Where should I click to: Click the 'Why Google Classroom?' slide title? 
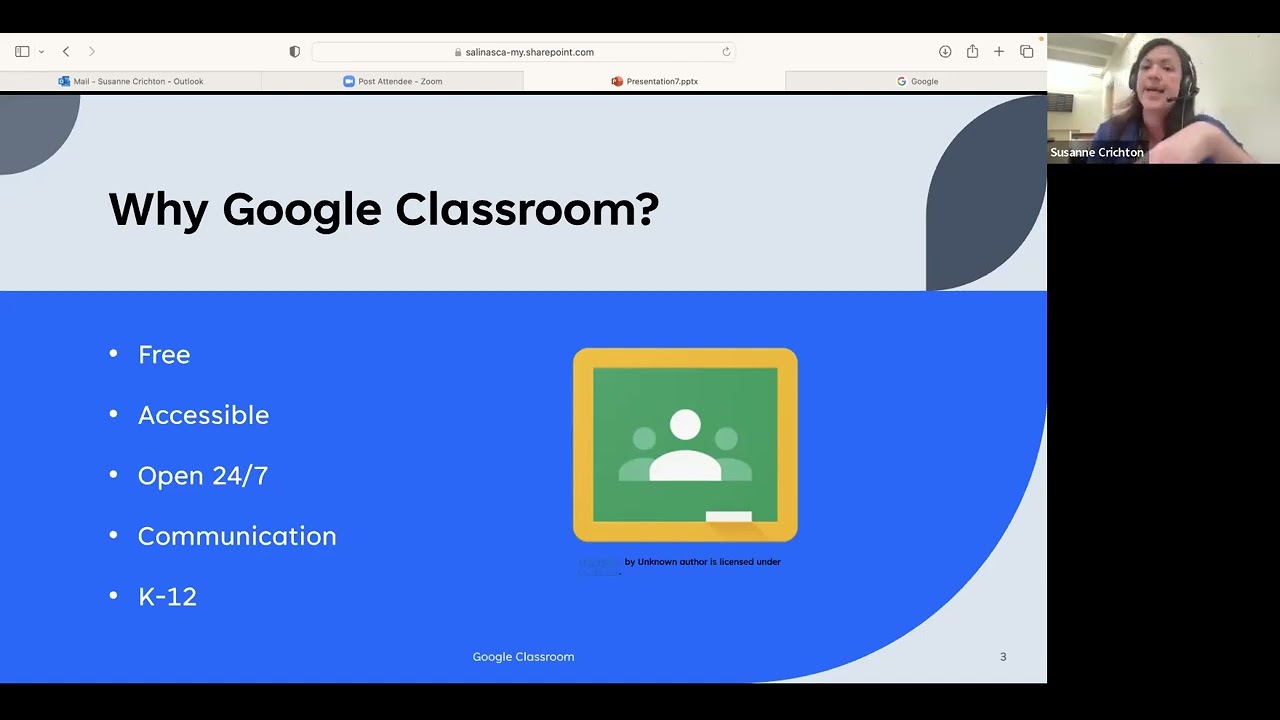(x=384, y=209)
